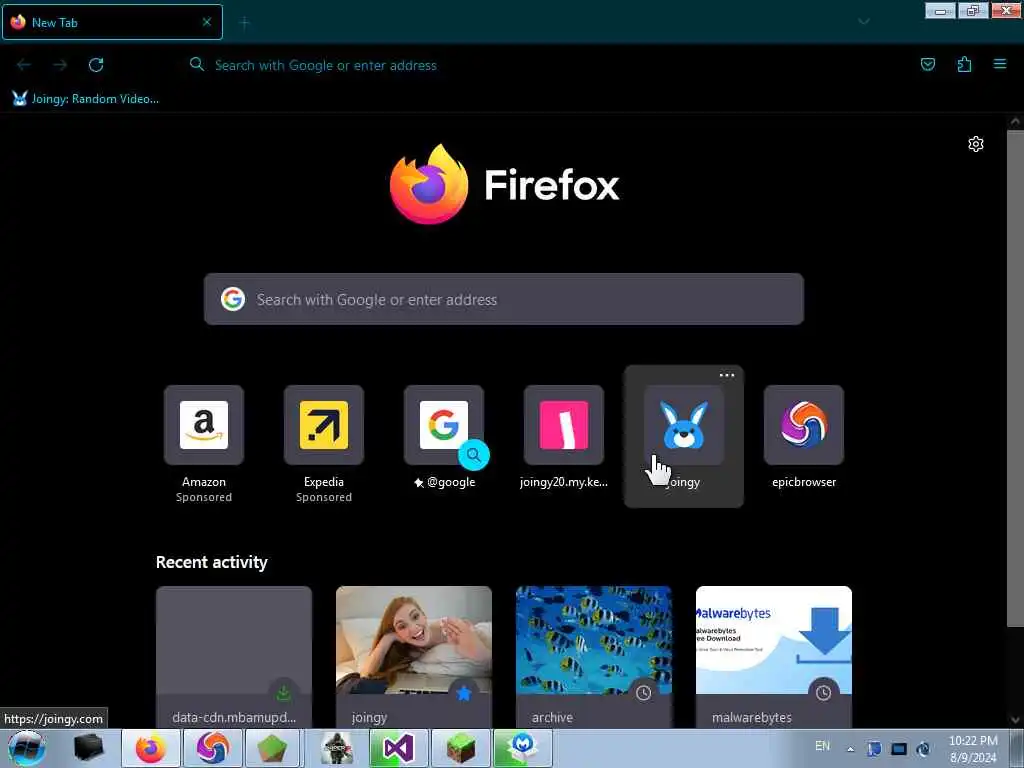Open a new tab with the plus button
This screenshot has width=1024, height=768.
[x=244, y=23]
